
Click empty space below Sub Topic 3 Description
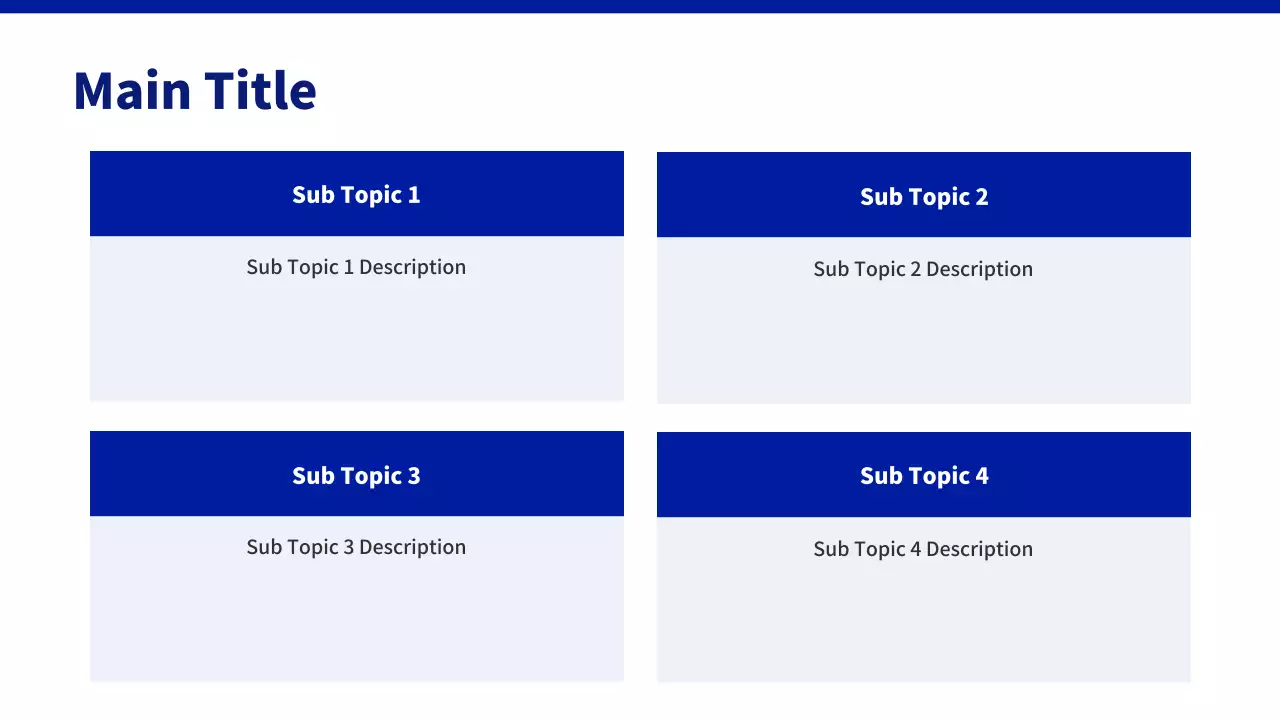(356, 625)
